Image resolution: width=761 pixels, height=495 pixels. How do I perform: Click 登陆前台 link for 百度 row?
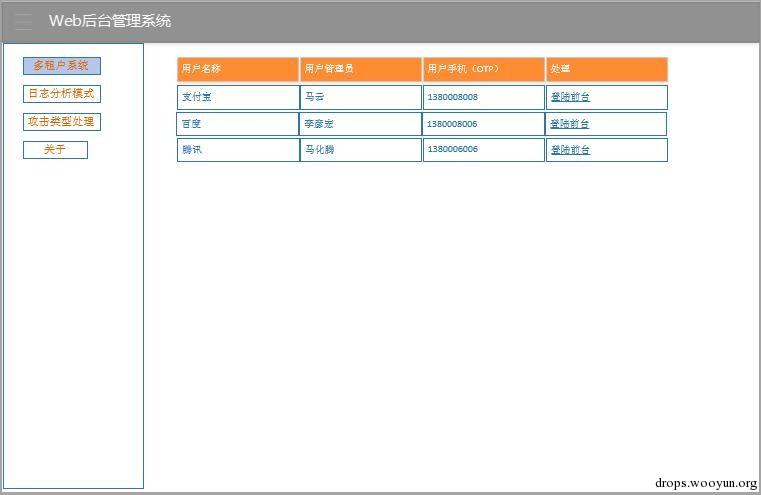tap(570, 124)
